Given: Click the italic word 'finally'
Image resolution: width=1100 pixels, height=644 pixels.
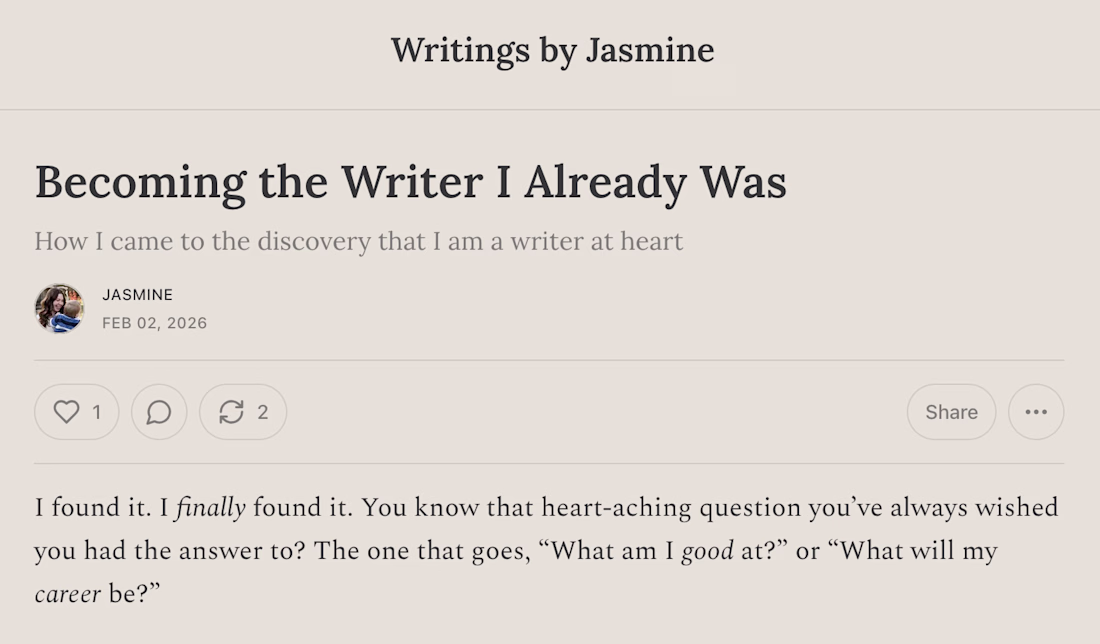Looking at the screenshot, I should [x=210, y=508].
